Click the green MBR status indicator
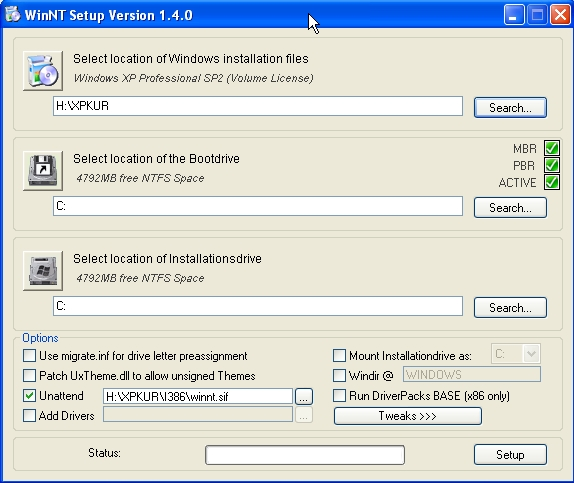 [x=551, y=148]
